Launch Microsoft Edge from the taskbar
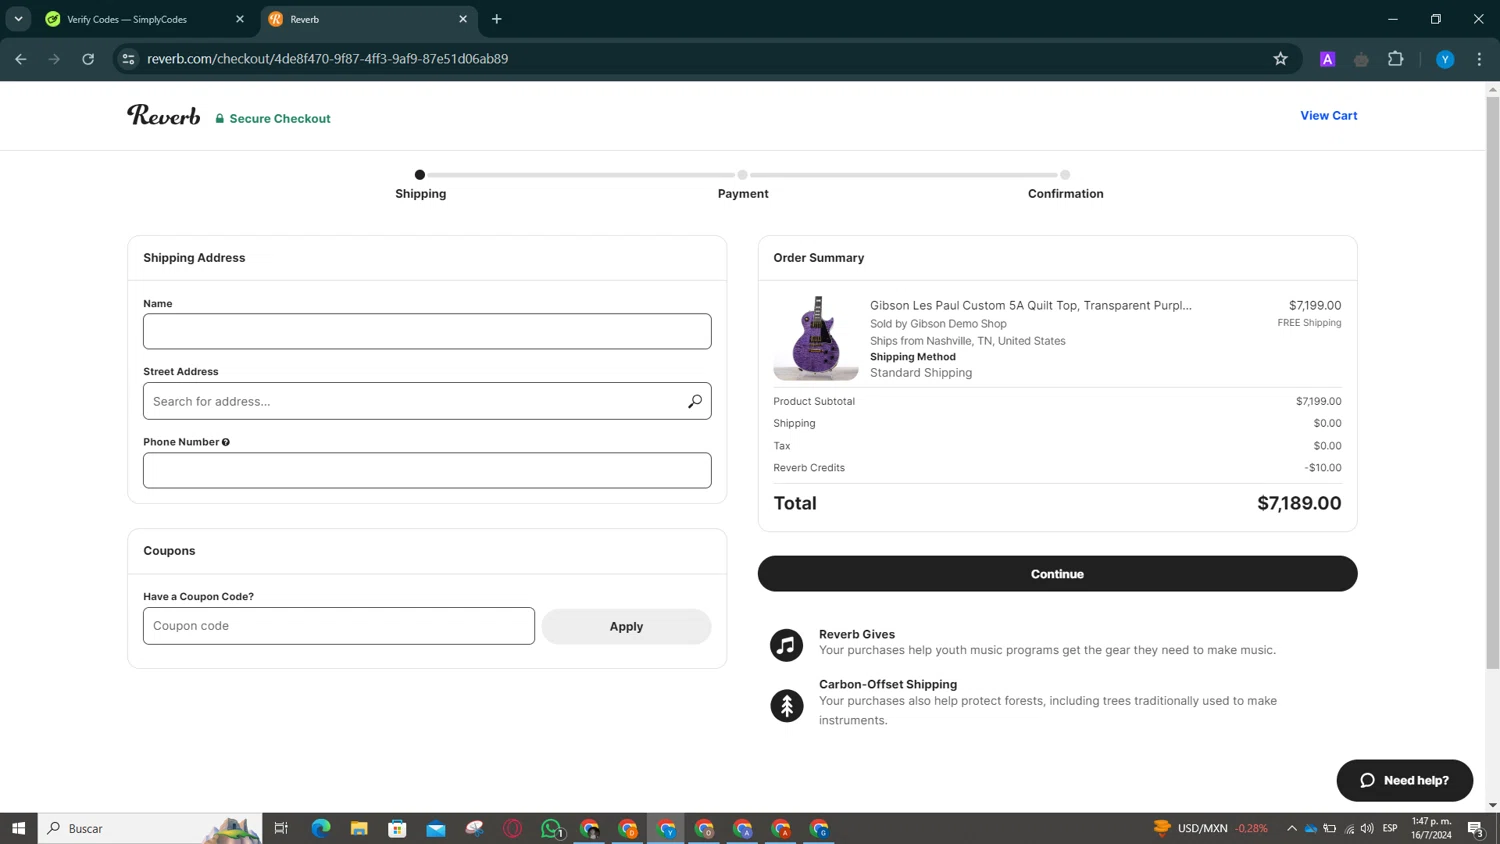Viewport: 1500px width, 844px height. (321, 828)
